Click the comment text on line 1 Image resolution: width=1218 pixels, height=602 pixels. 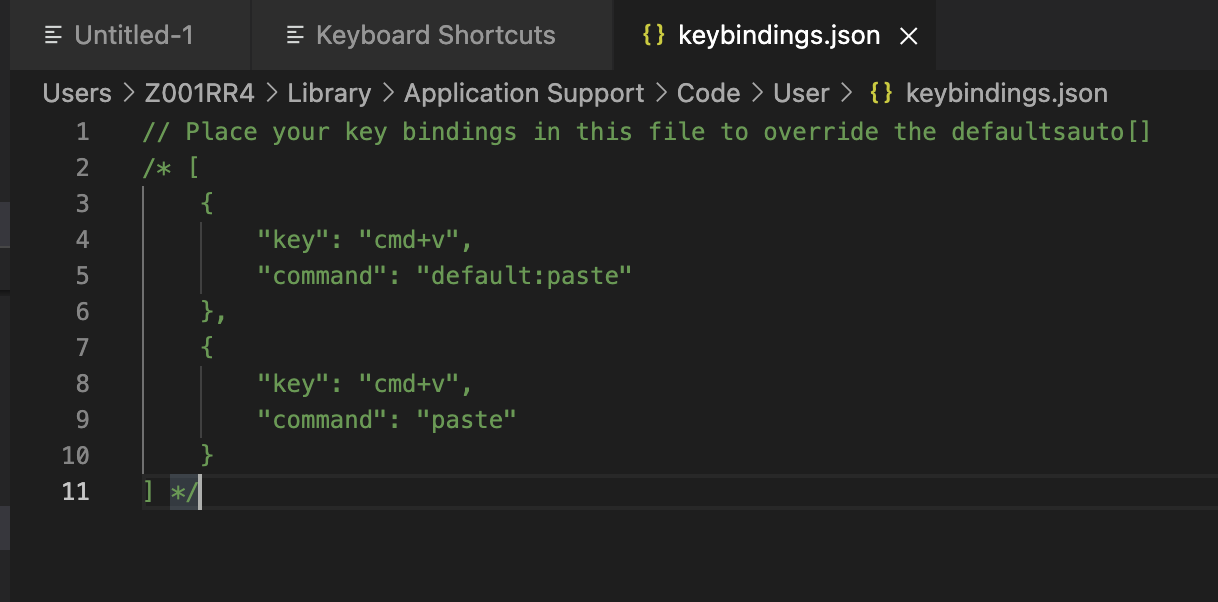tap(450, 131)
